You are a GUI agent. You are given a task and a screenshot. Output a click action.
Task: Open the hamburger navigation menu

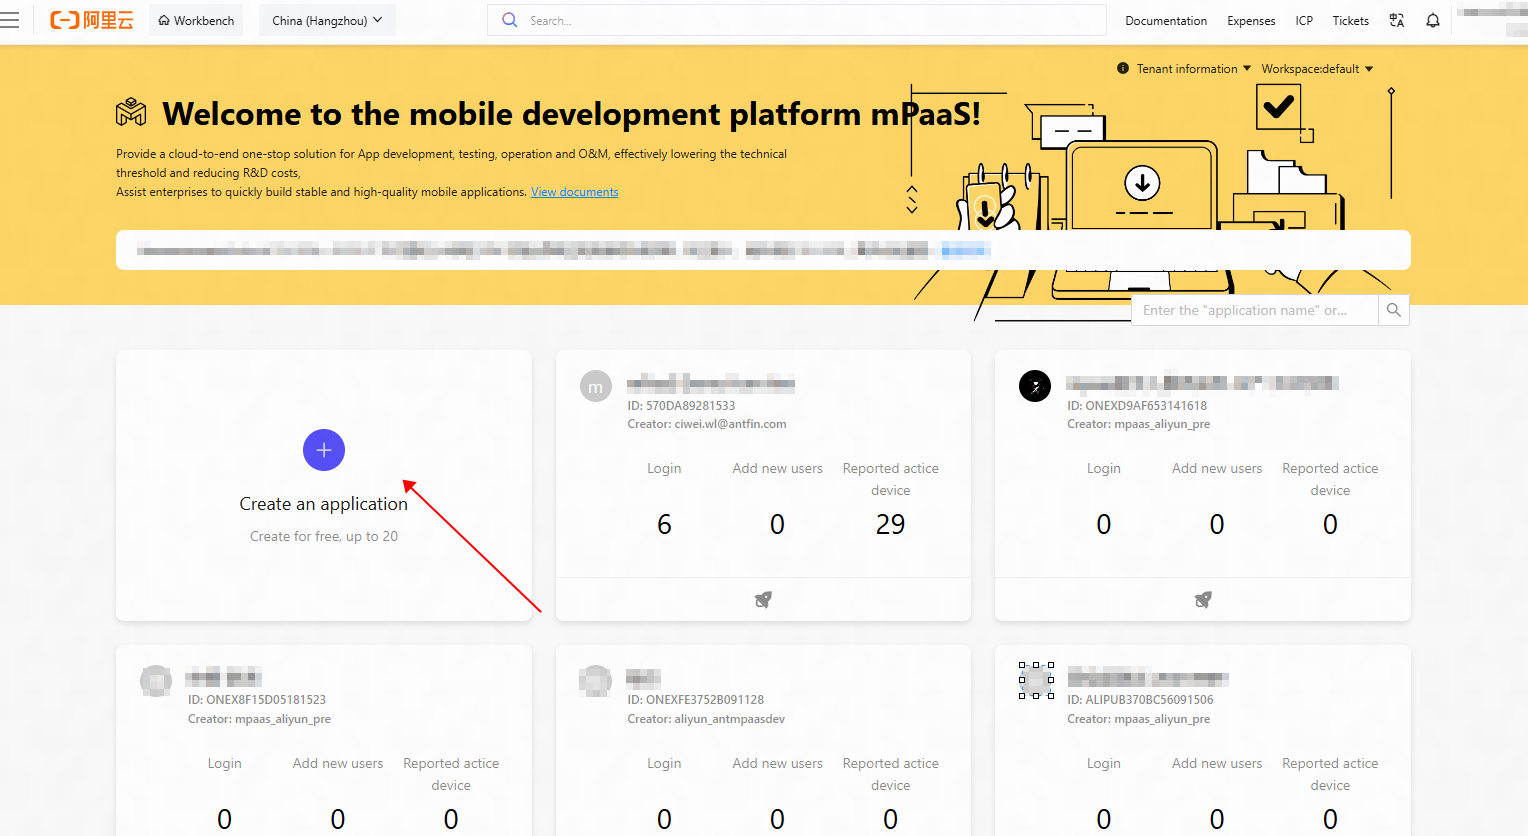click(10, 20)
